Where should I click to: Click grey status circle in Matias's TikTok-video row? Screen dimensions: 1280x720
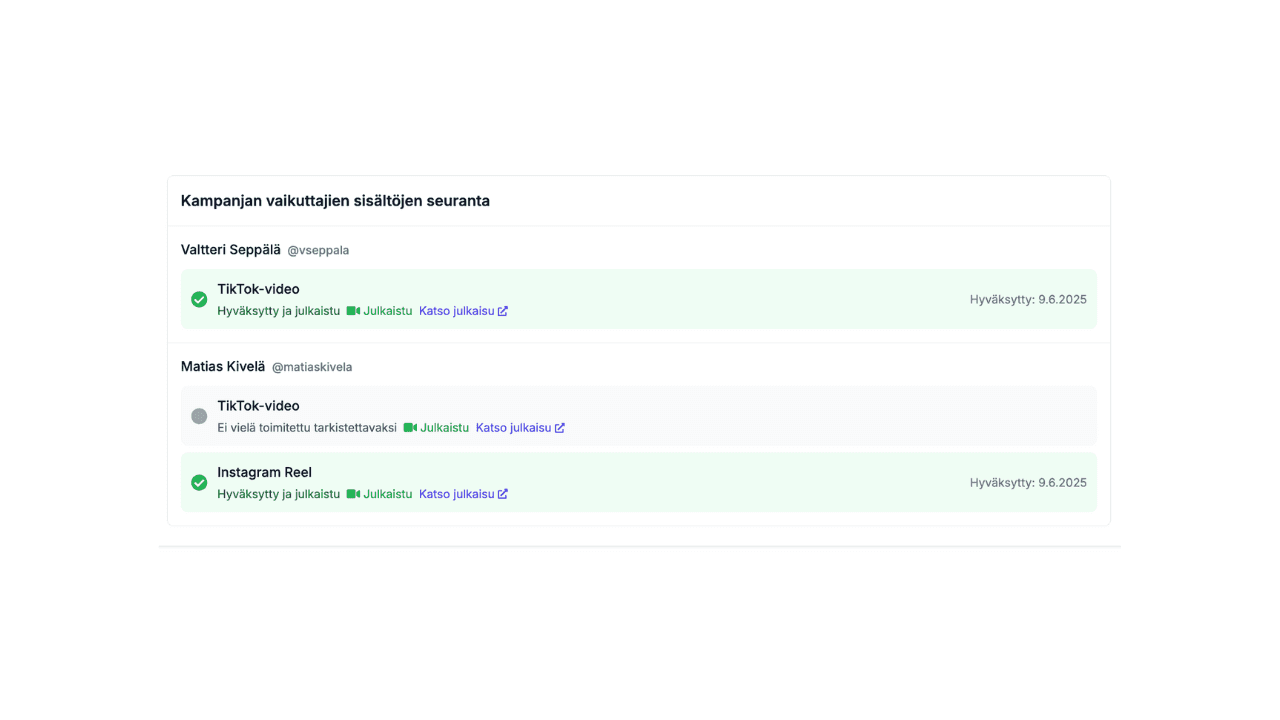point(199,416)
